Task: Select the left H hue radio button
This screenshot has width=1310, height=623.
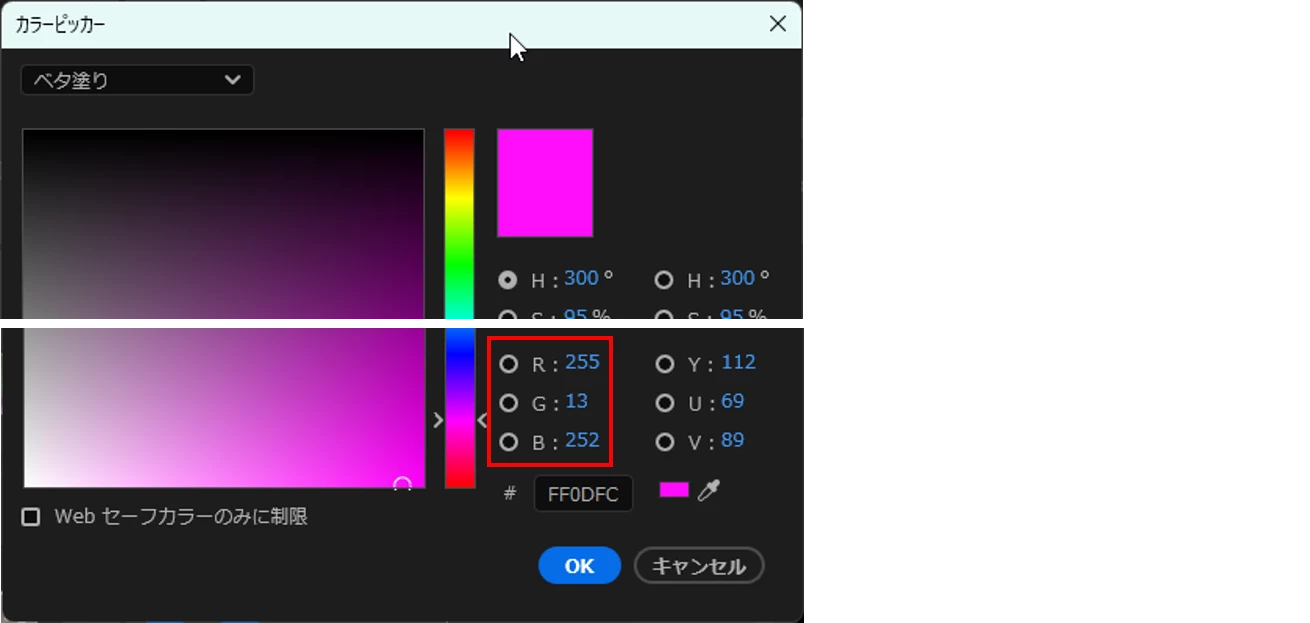Action: point(508,280)
